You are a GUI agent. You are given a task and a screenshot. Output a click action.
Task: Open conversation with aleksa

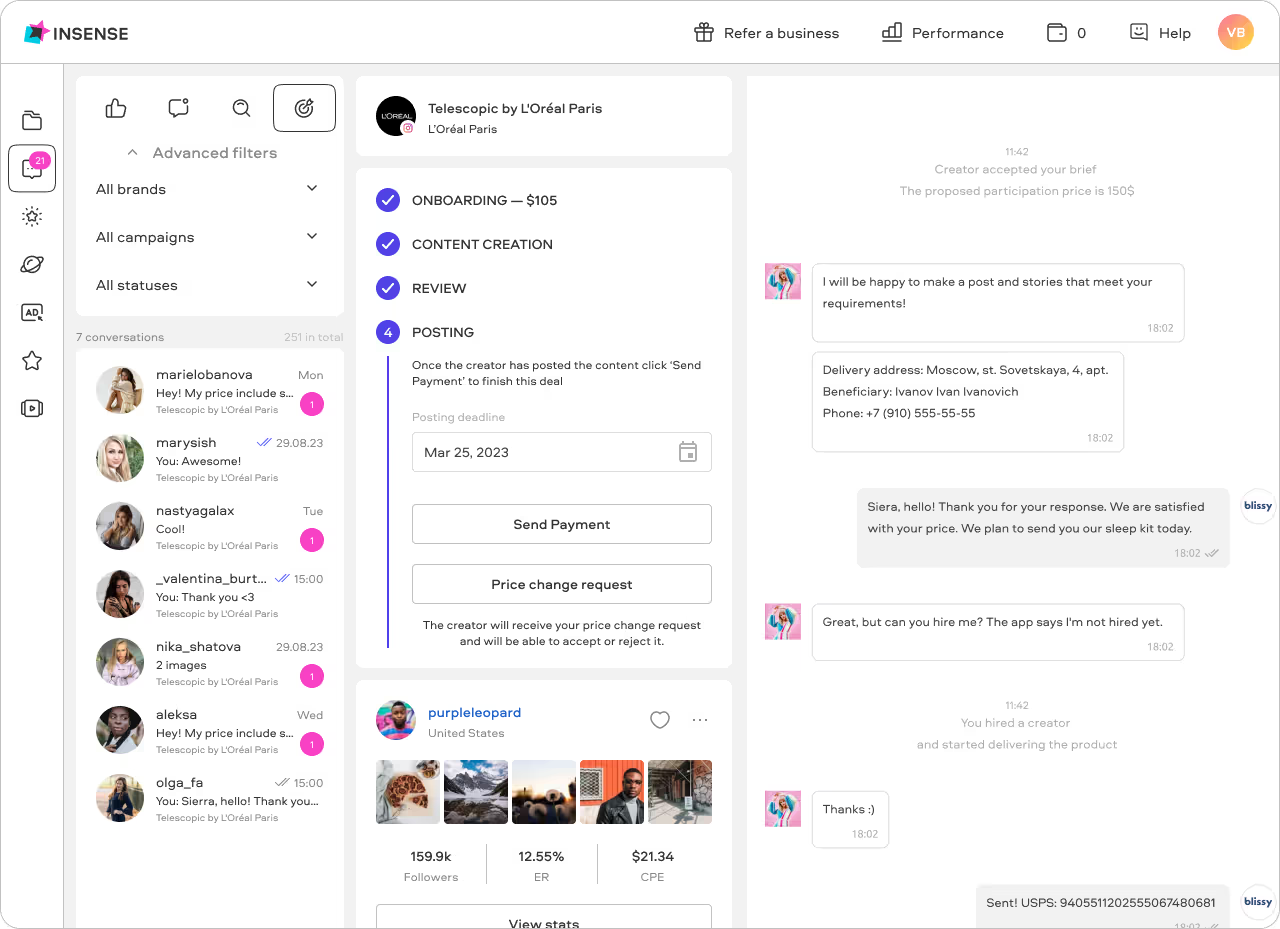pos(210,730)
